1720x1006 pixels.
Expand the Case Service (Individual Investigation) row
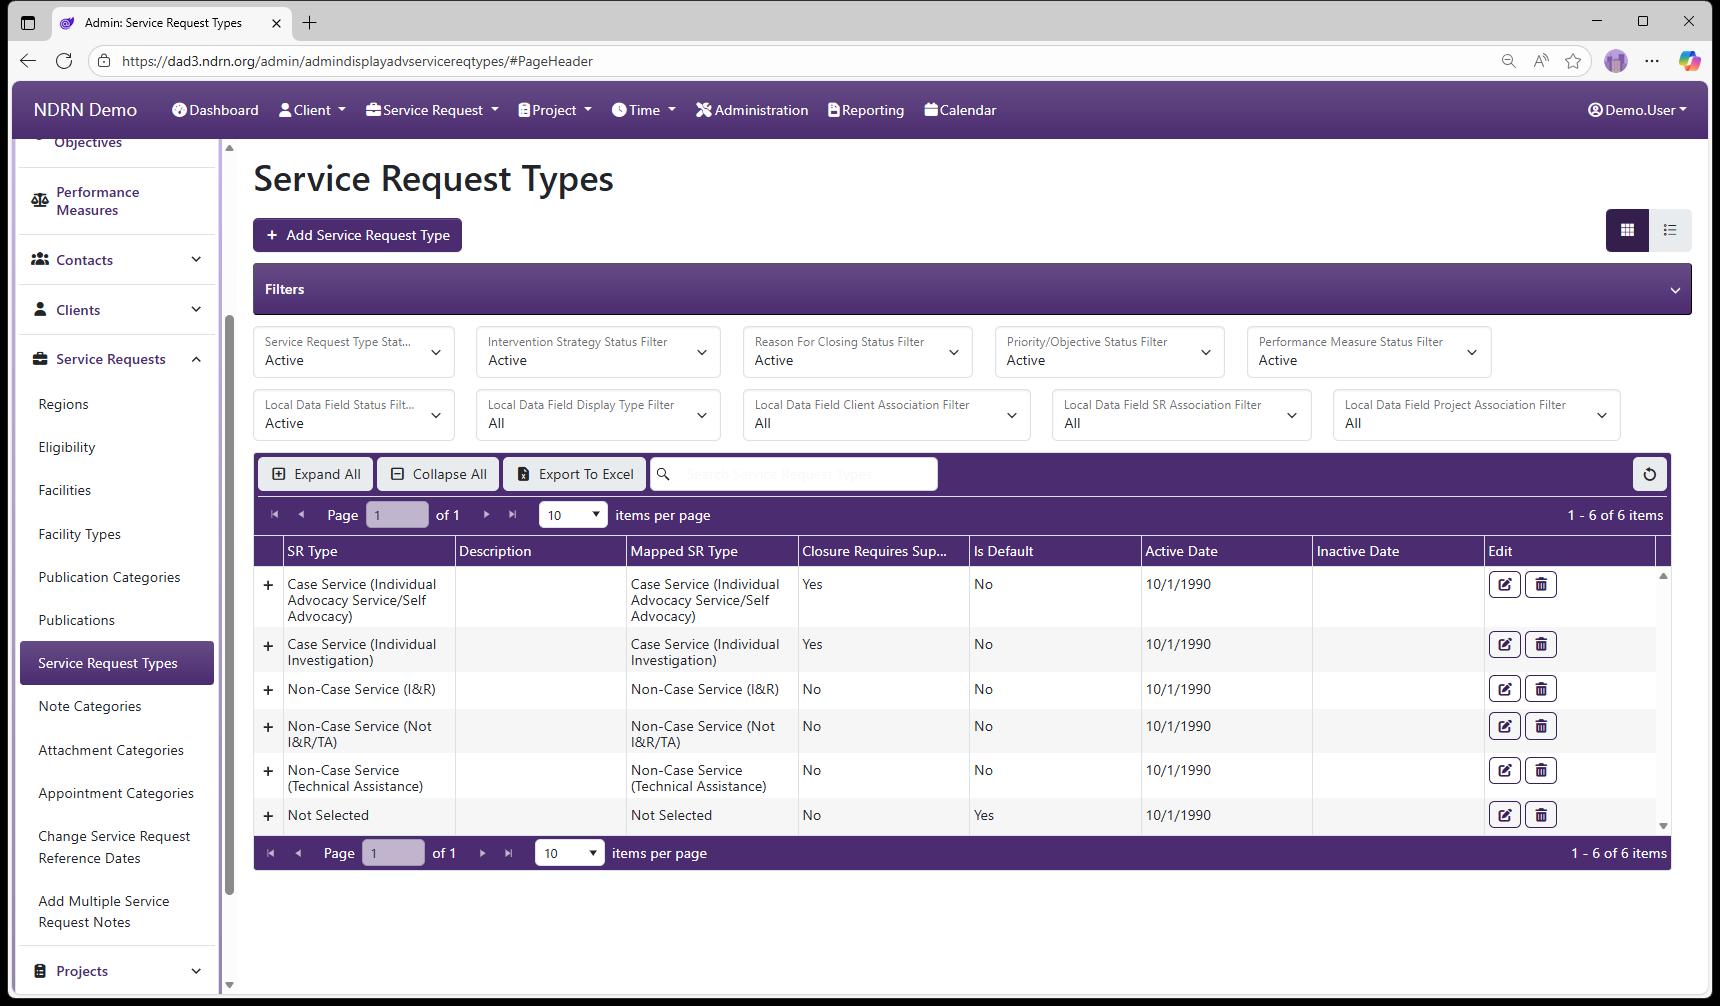pos(268,646)
